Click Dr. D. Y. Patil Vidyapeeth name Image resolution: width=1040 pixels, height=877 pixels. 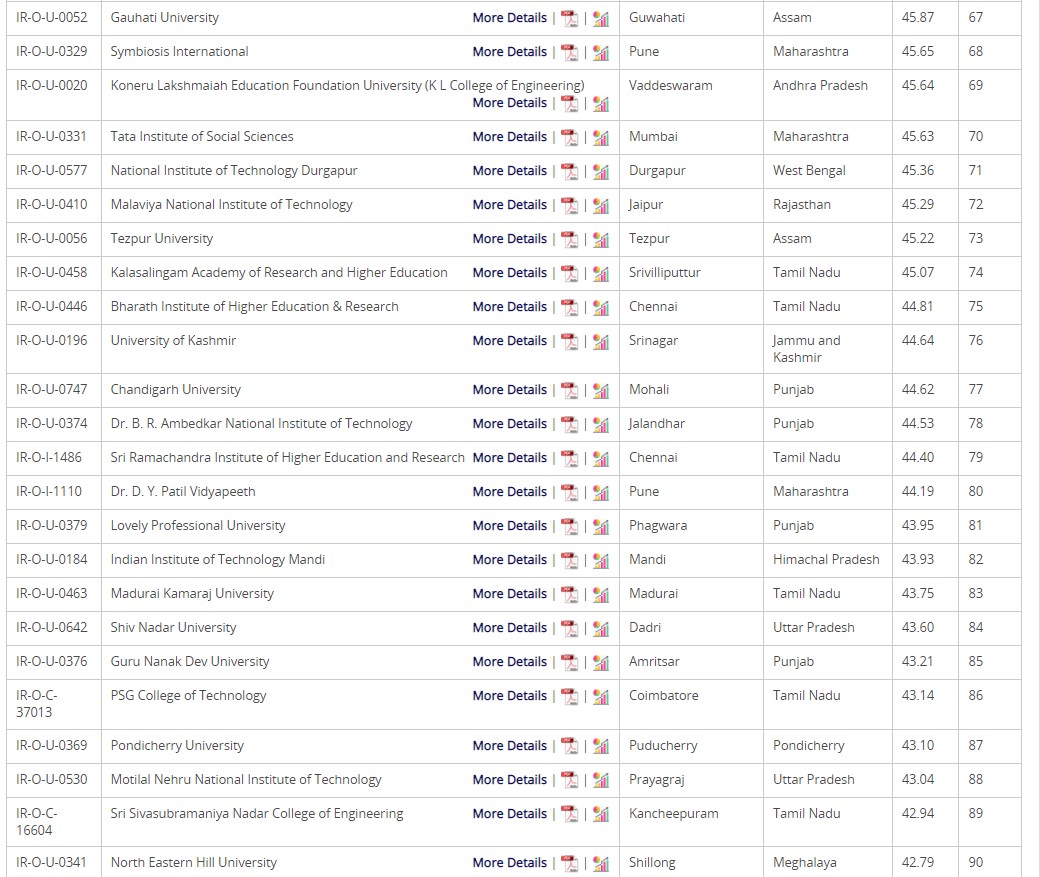(x=183, y=492)
